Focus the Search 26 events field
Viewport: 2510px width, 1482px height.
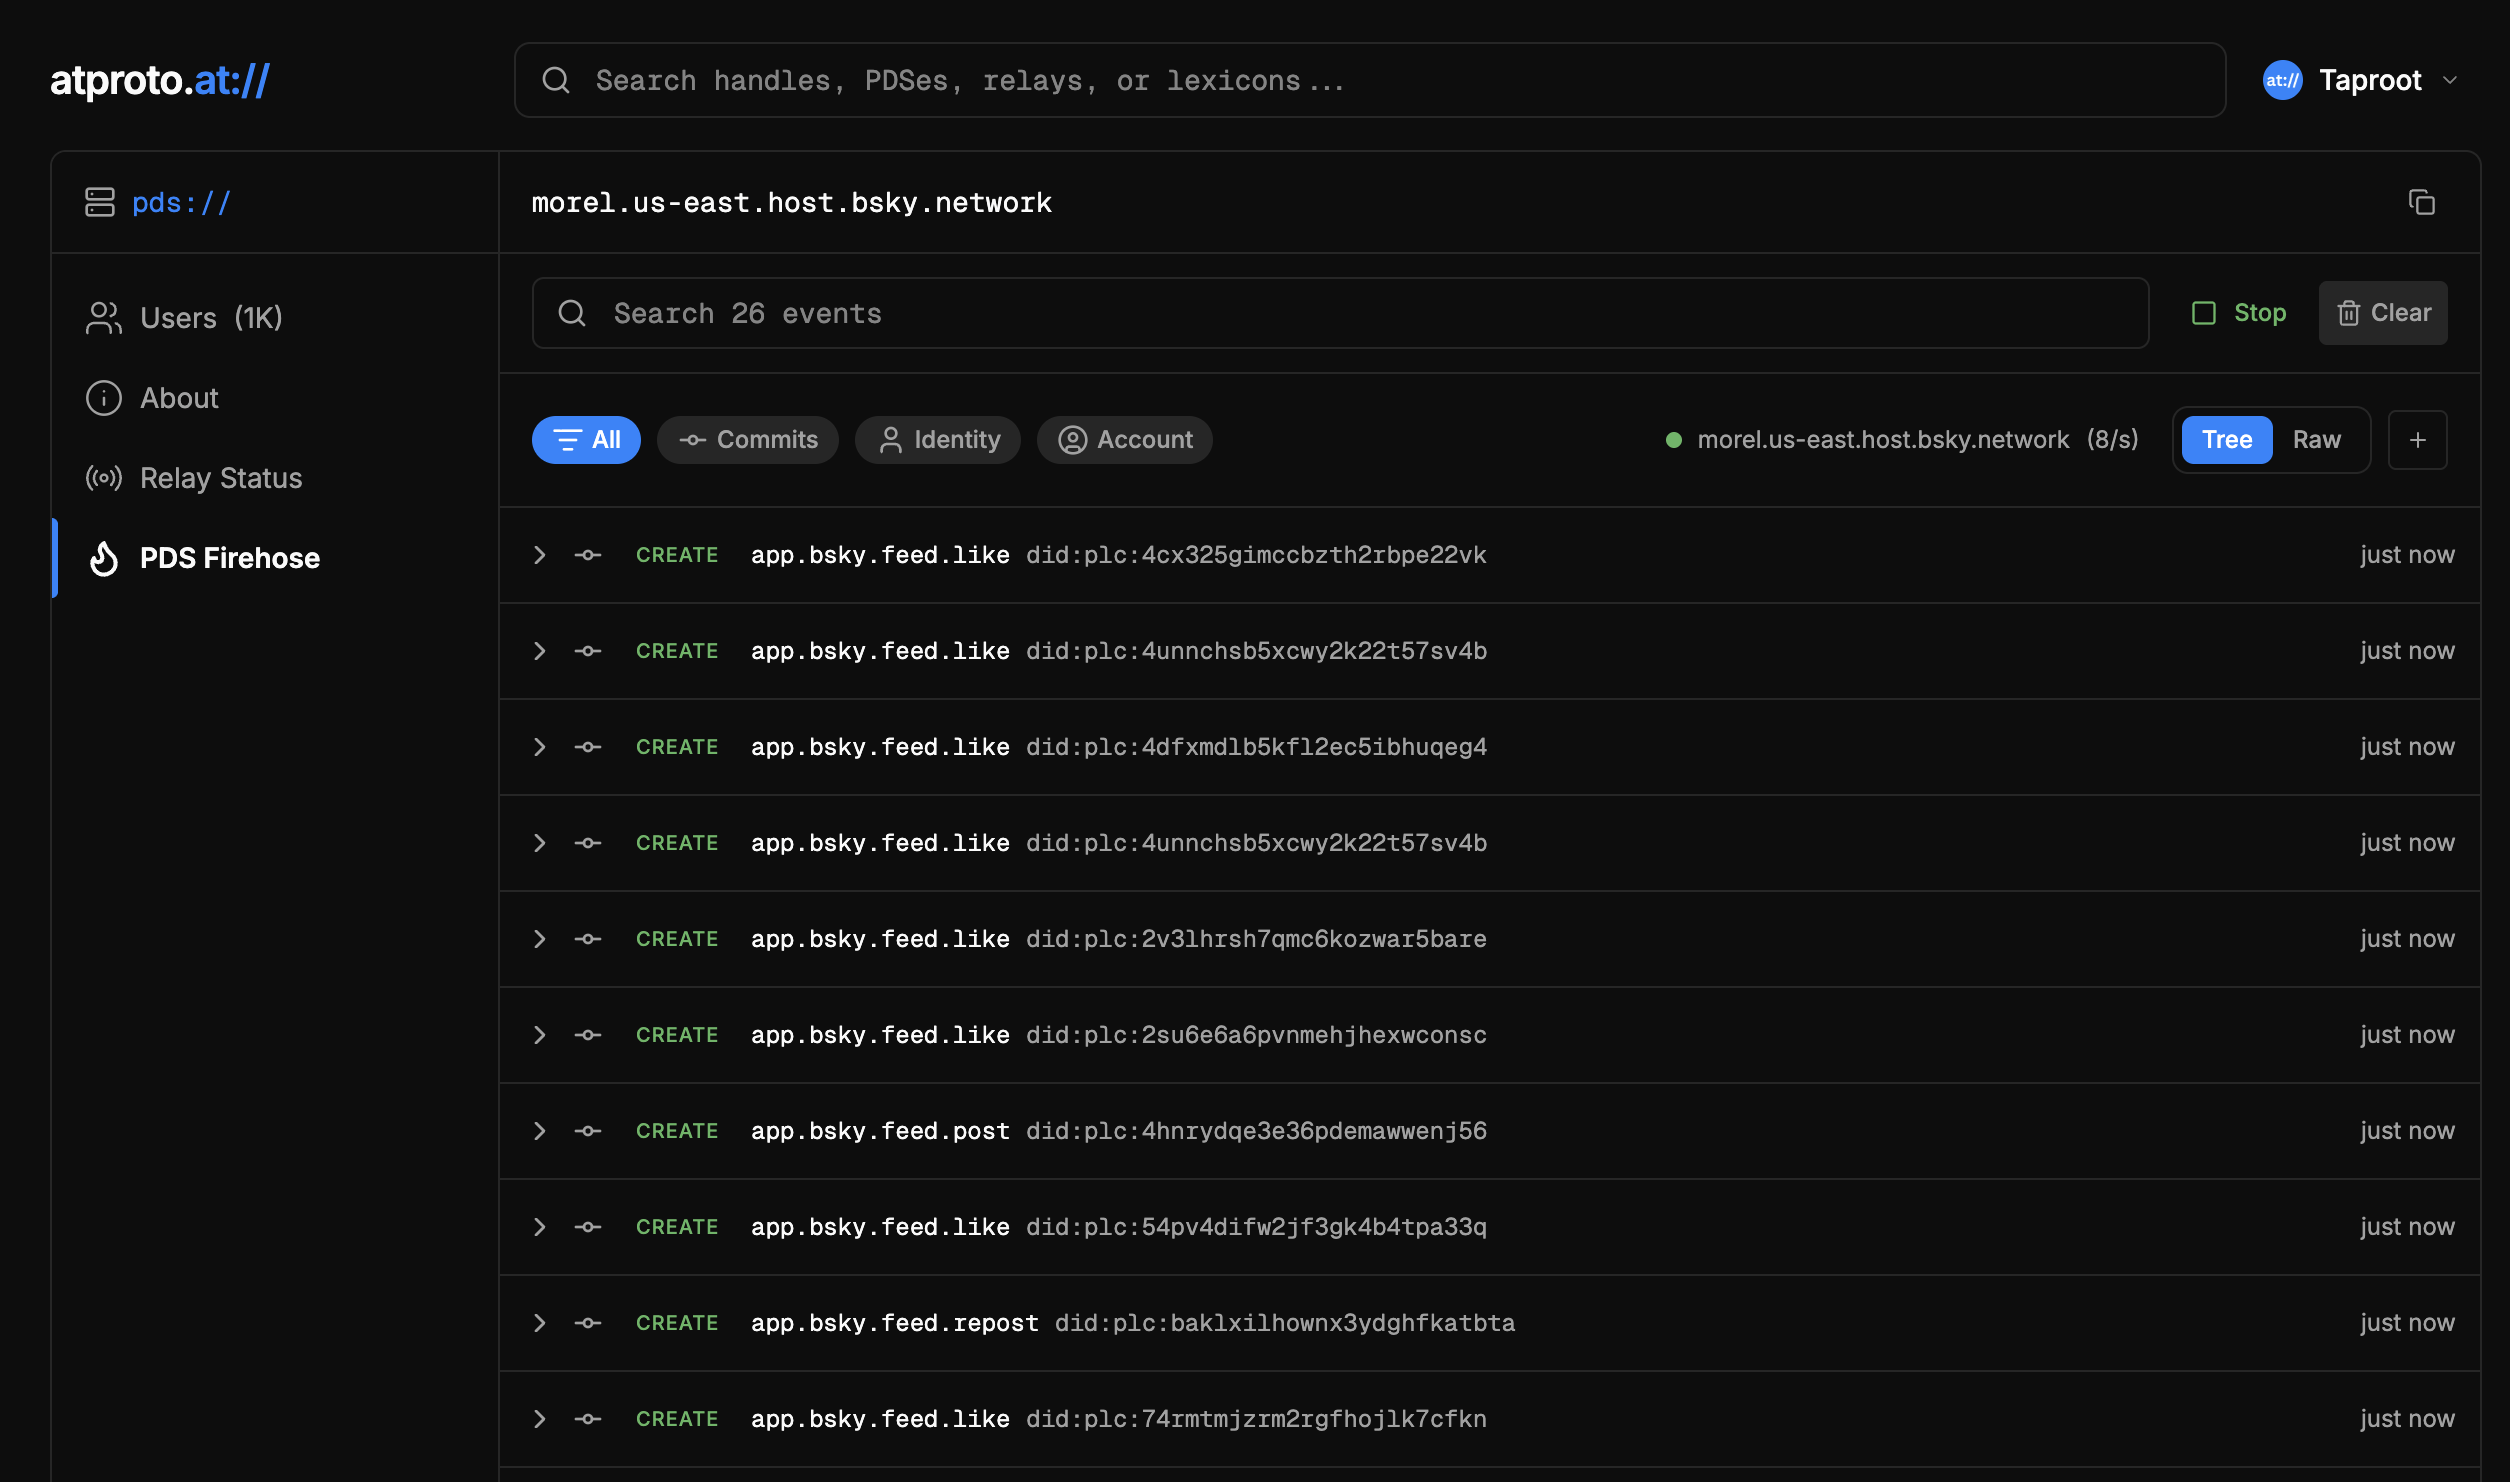(x=1340, y=313)
